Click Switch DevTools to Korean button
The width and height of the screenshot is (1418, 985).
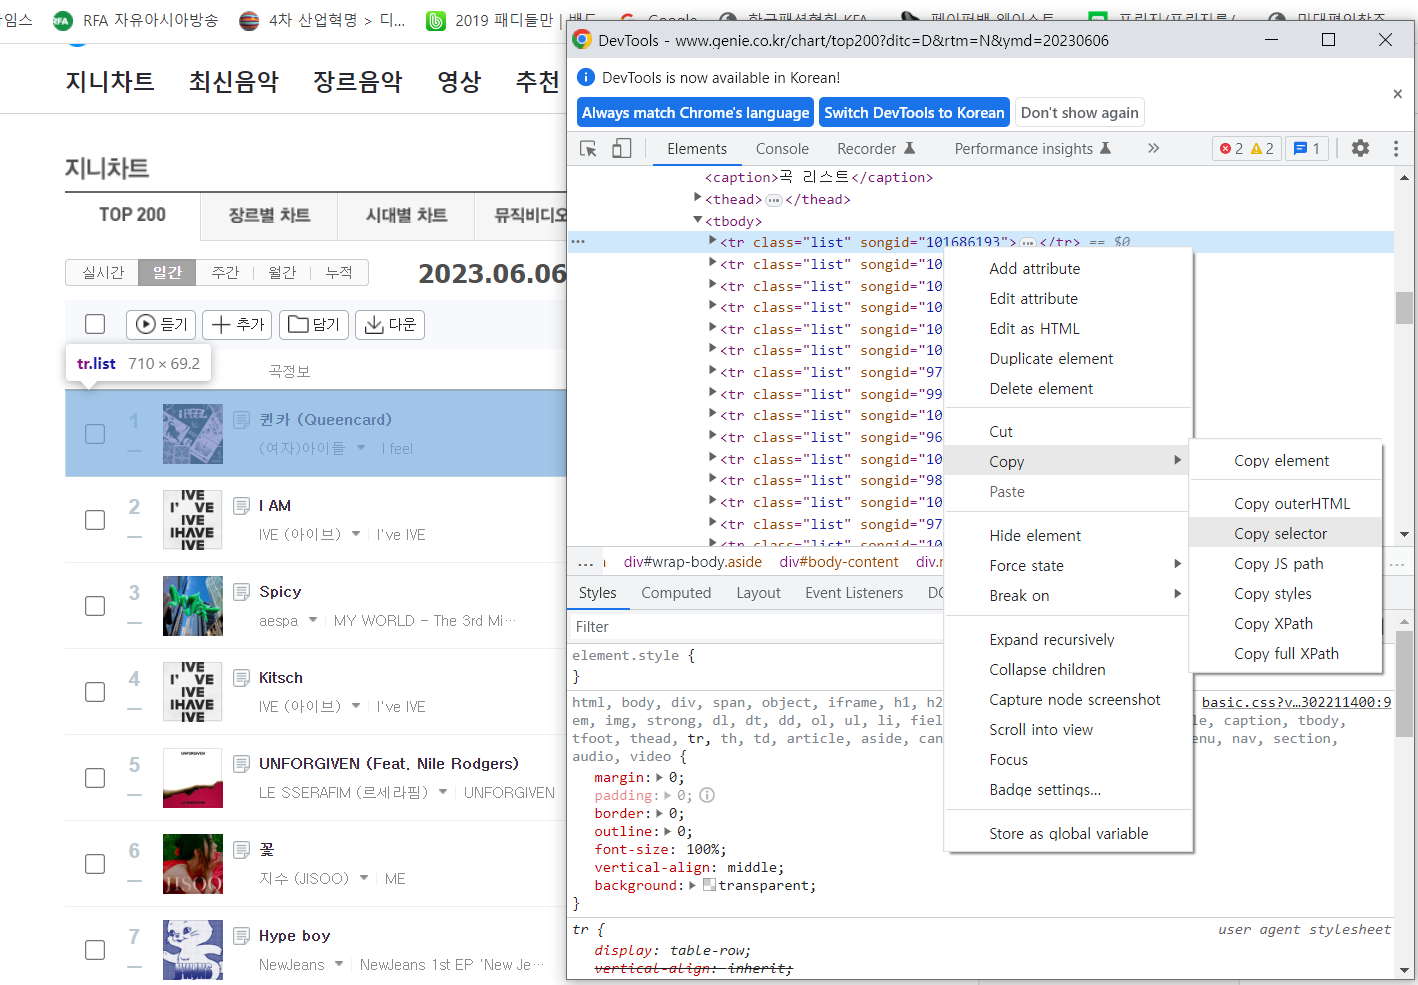(x=914, y=112)
